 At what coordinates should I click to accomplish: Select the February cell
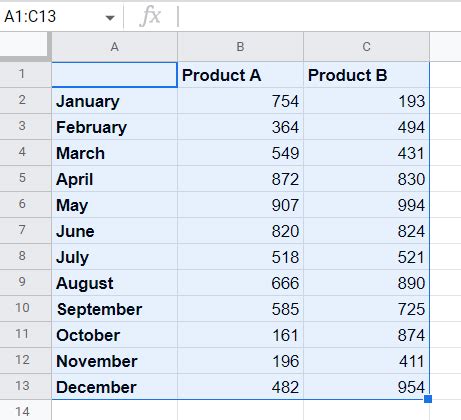(115, 127)
